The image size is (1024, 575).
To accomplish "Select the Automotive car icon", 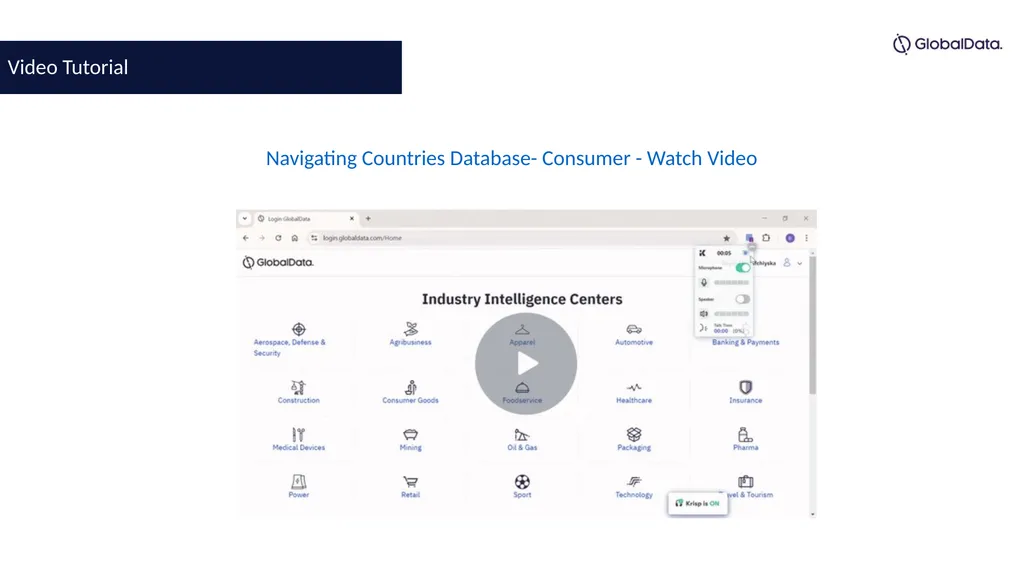I will pyautogui.click(x=633, y=329).
